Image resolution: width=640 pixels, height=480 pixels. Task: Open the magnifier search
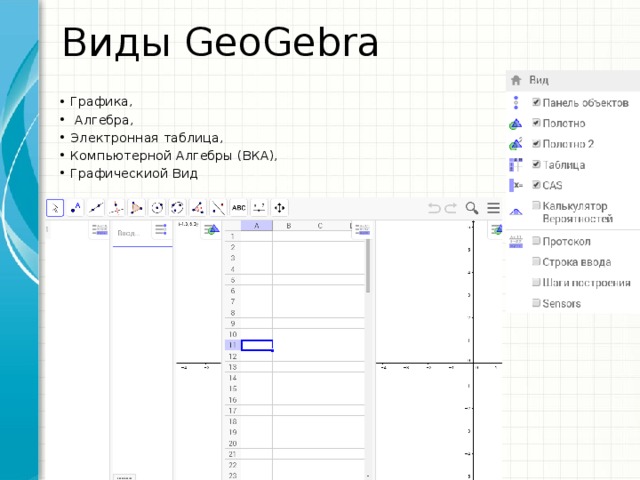pyautogui.click(x=472, y=208)
